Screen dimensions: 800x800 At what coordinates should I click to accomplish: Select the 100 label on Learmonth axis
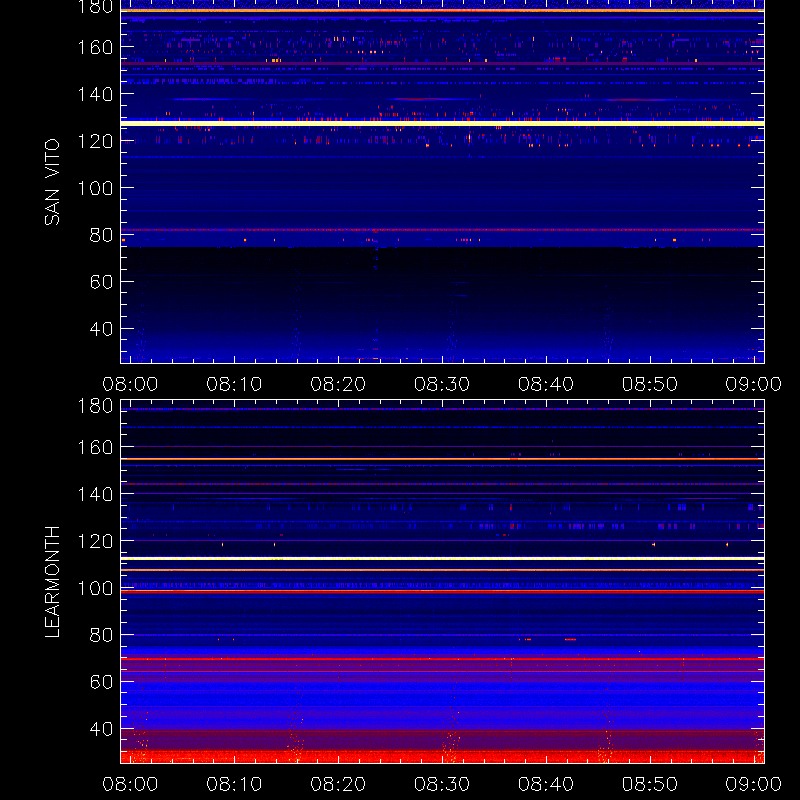tap(95, 588)
